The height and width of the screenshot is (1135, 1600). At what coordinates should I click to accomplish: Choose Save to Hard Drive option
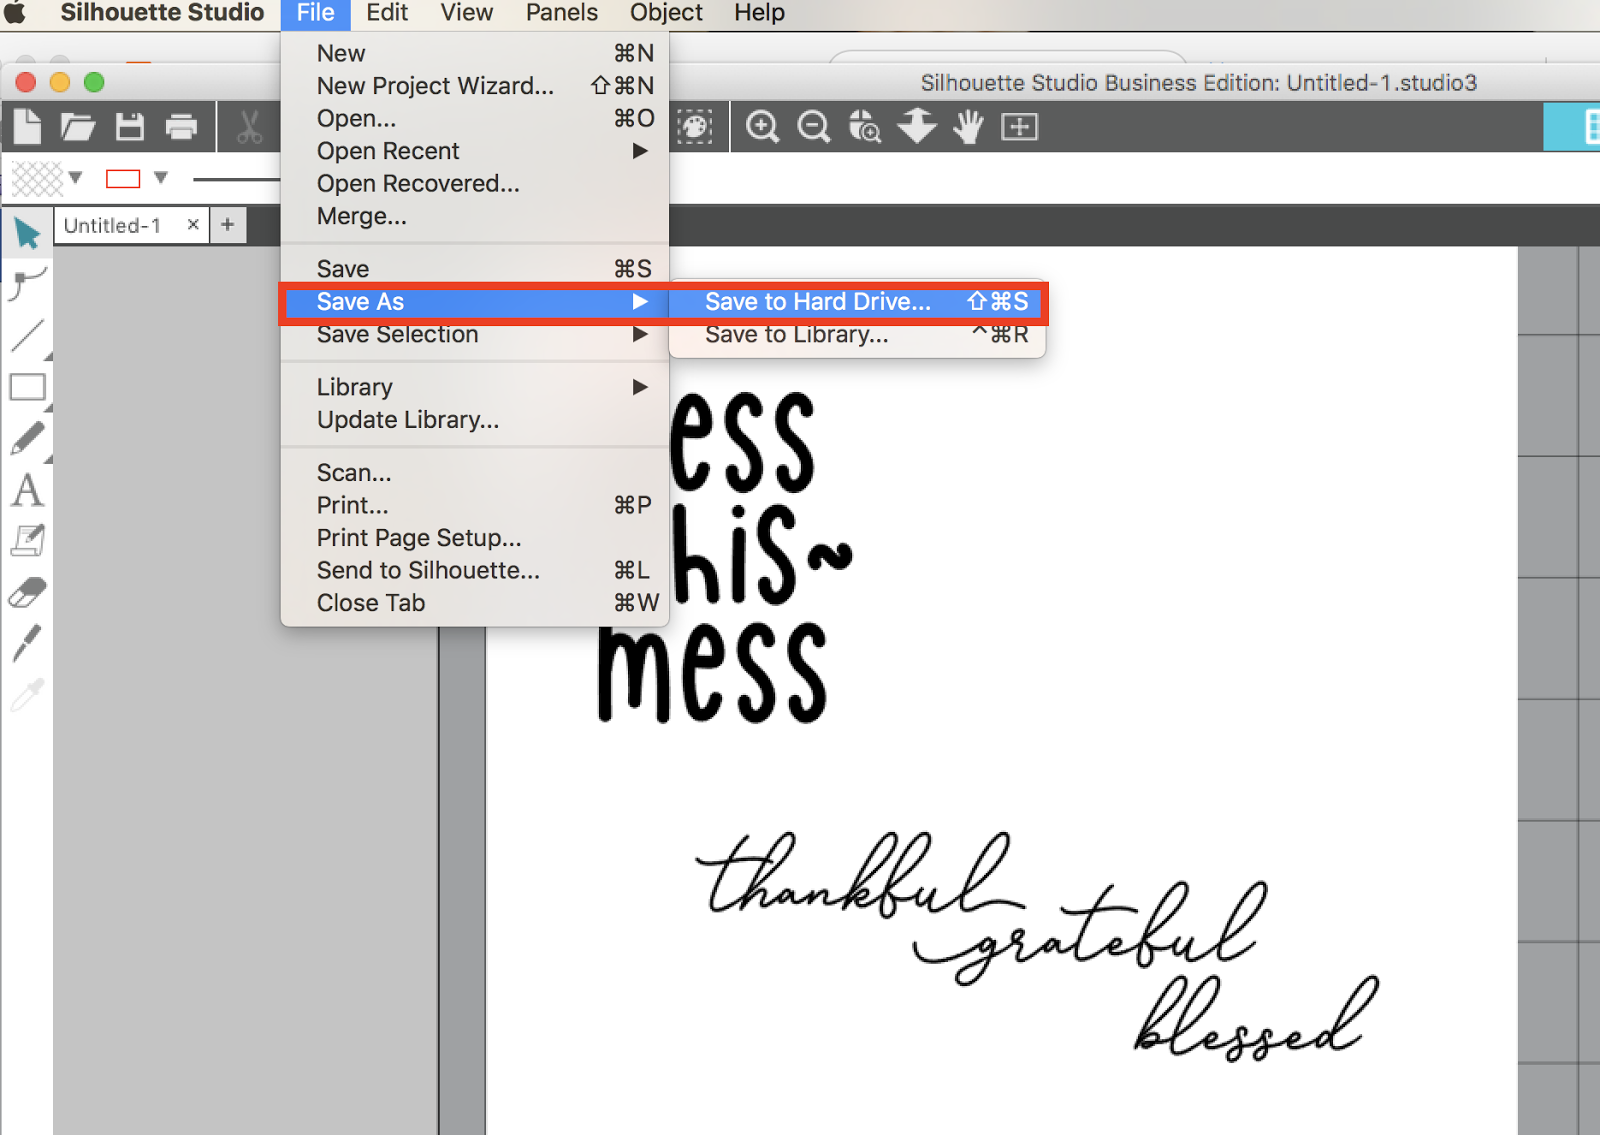click(815, 301)
